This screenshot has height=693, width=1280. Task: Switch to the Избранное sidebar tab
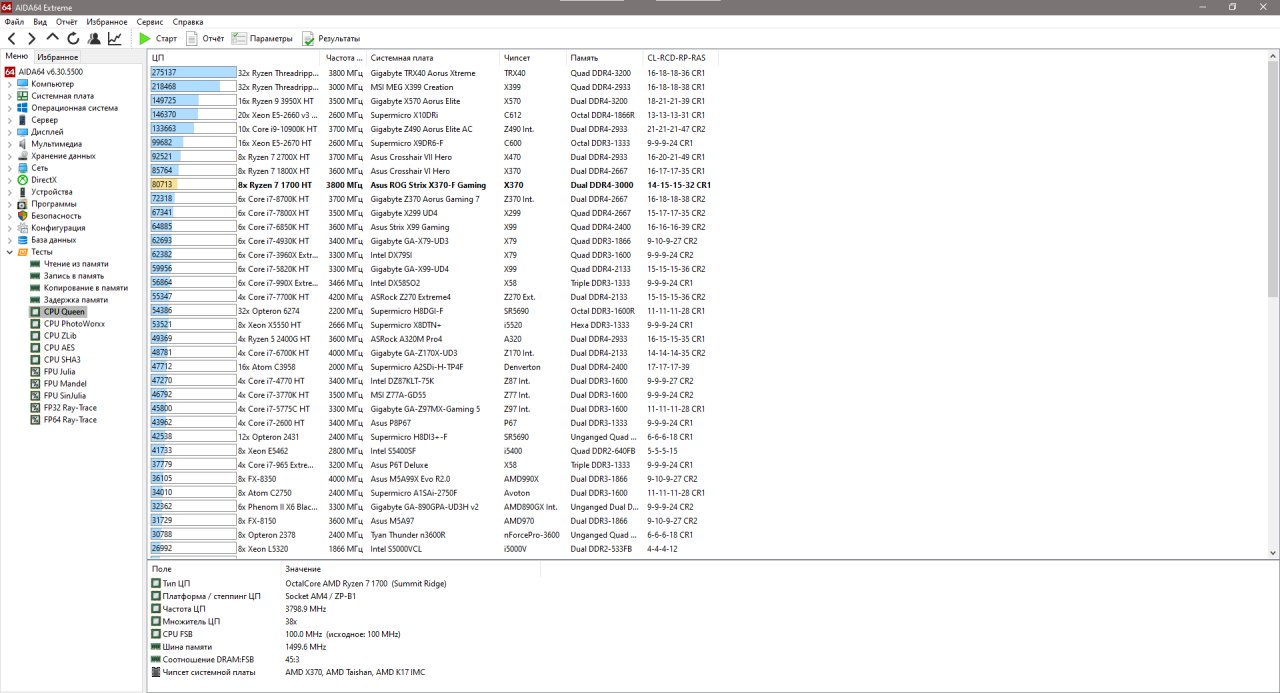coord(58,57)
